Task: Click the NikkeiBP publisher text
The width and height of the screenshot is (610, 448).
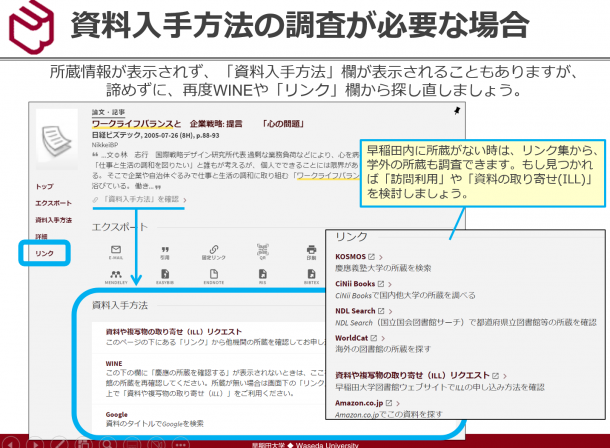Action: pyautogui.click(x=105, y=145)
